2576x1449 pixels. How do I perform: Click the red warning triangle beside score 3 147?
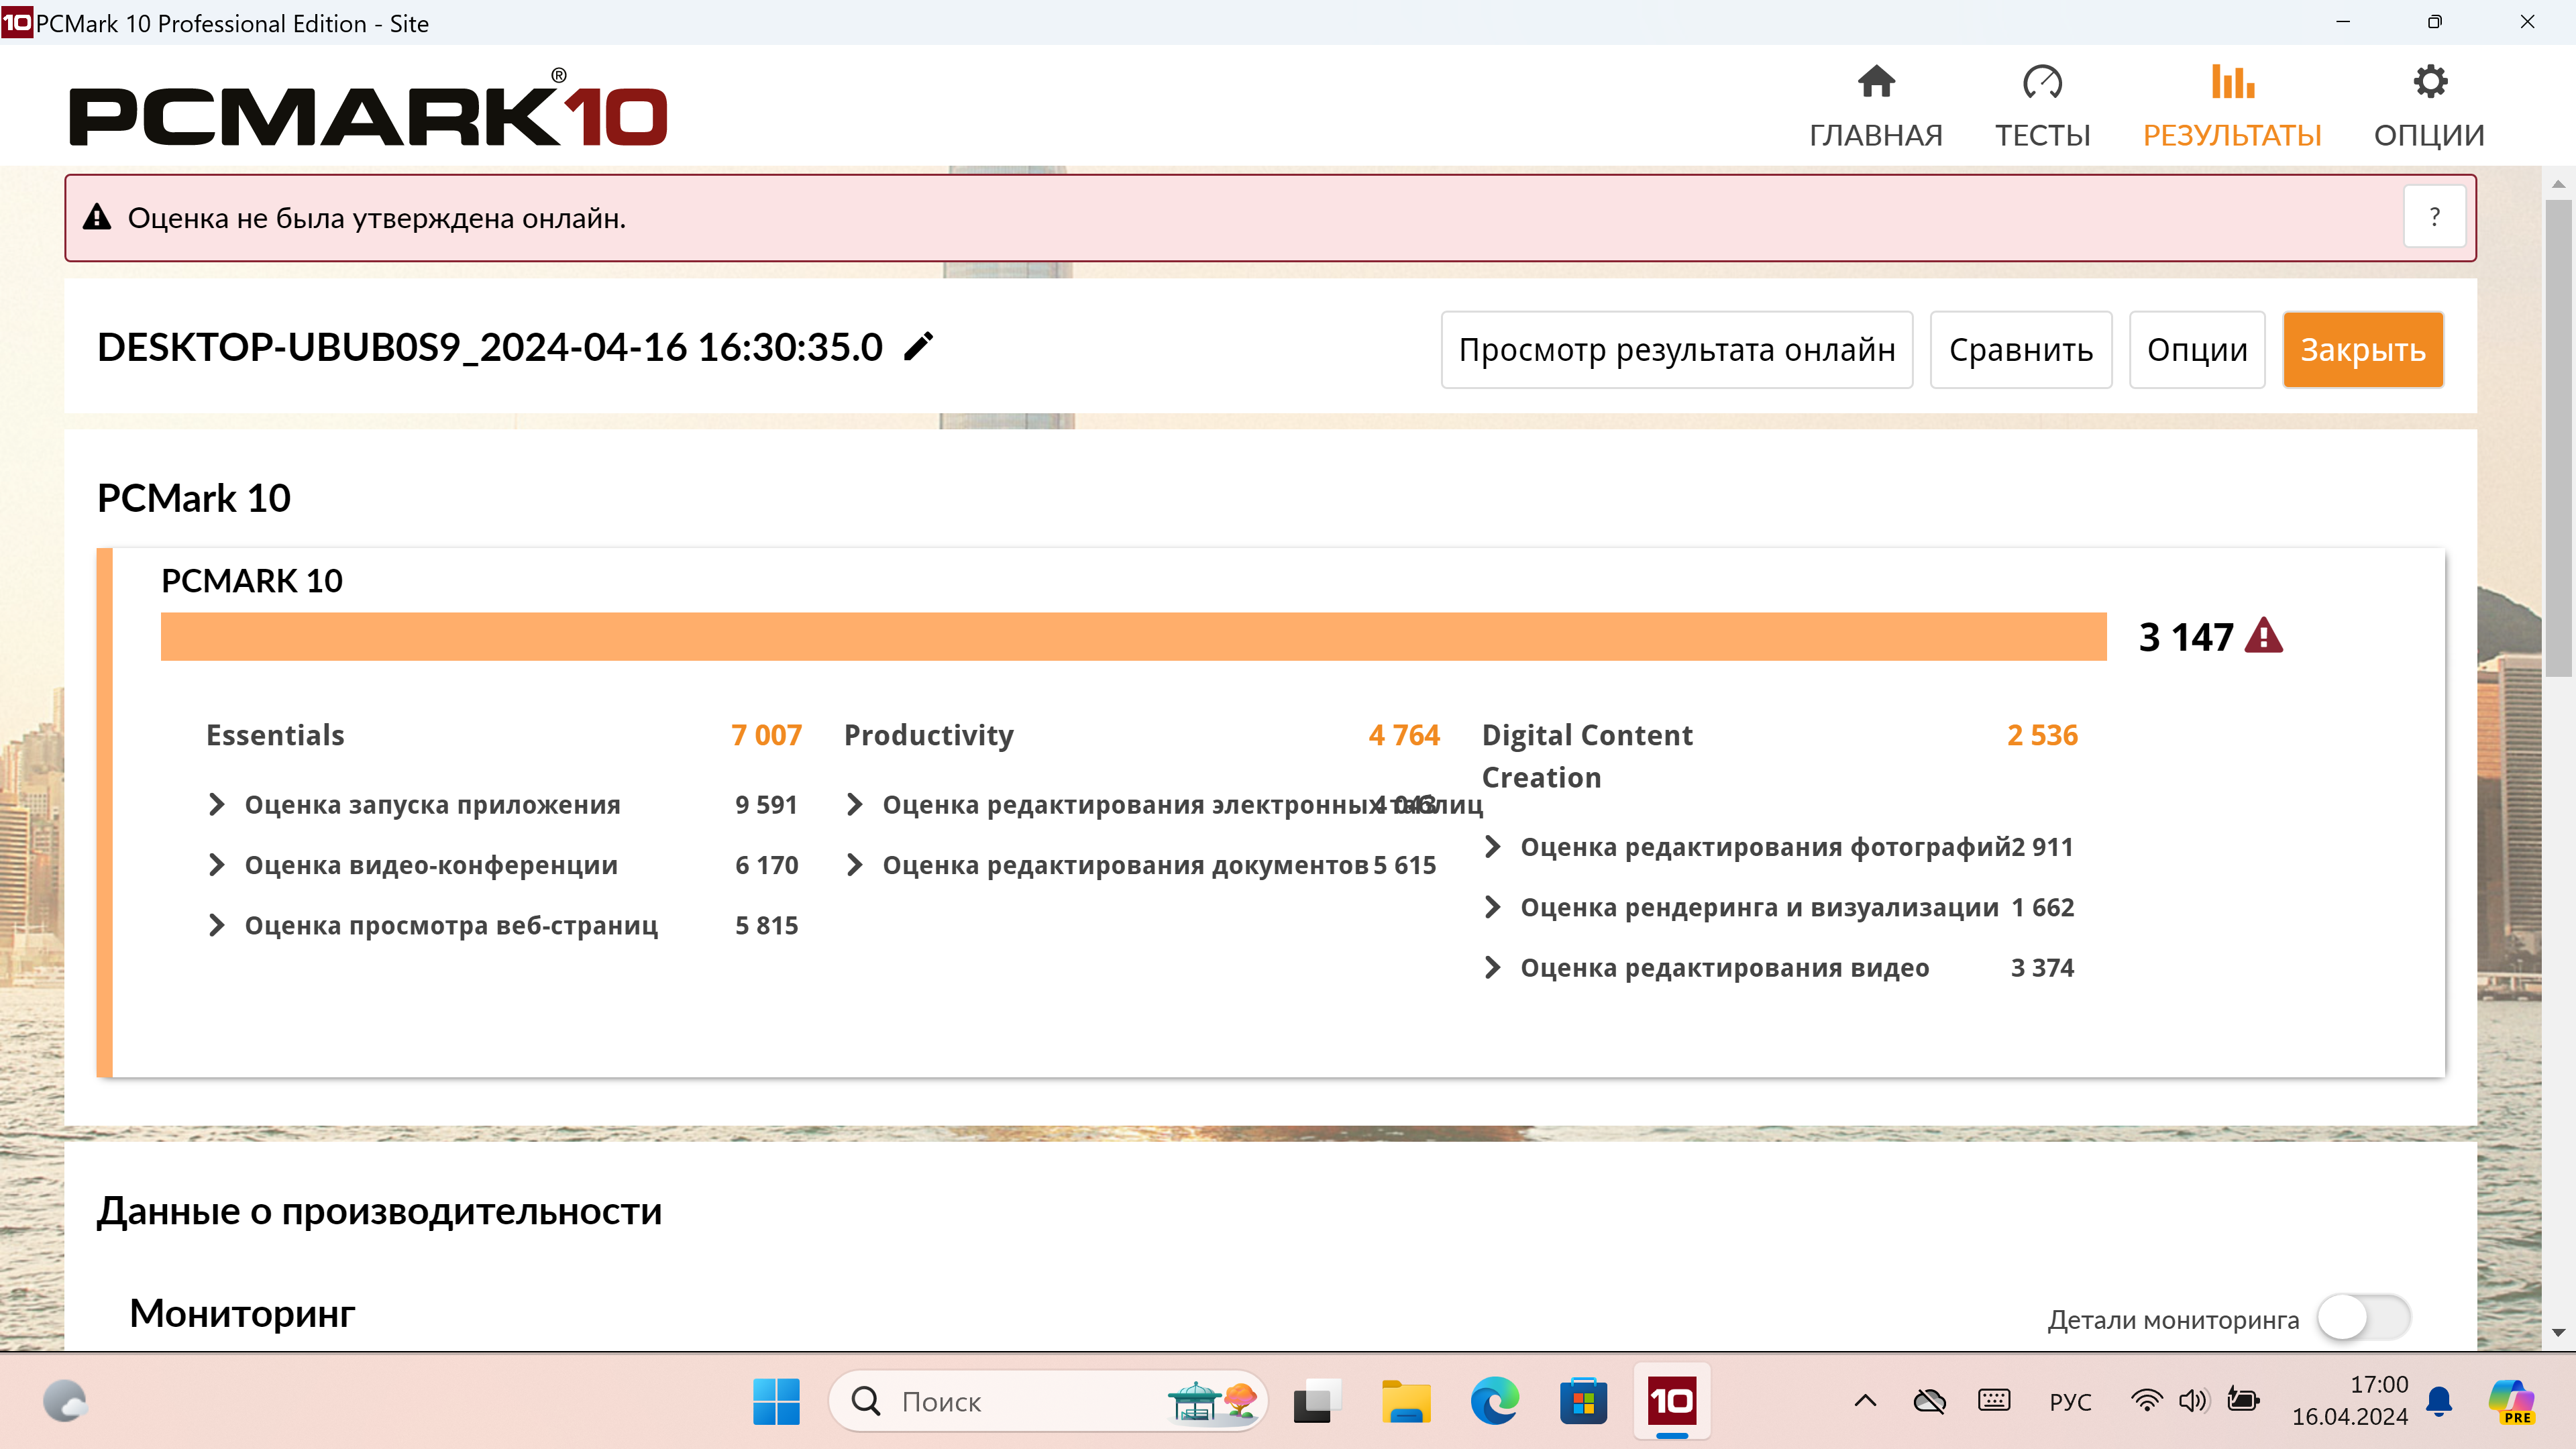2263,637
